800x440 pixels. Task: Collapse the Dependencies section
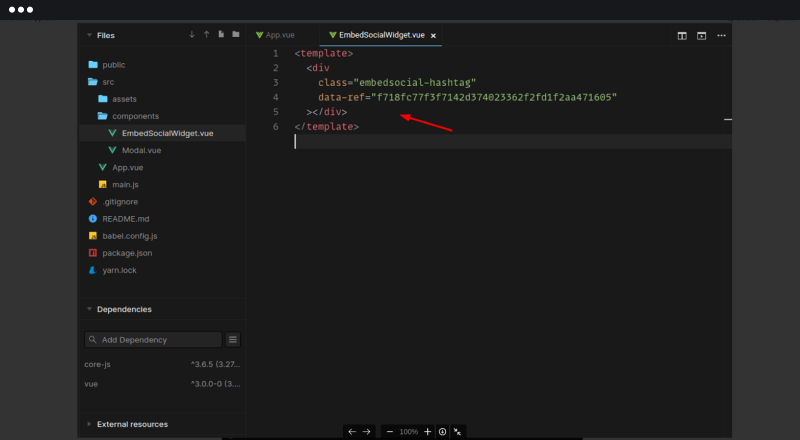pyautogui.click(x=89, y=309)
